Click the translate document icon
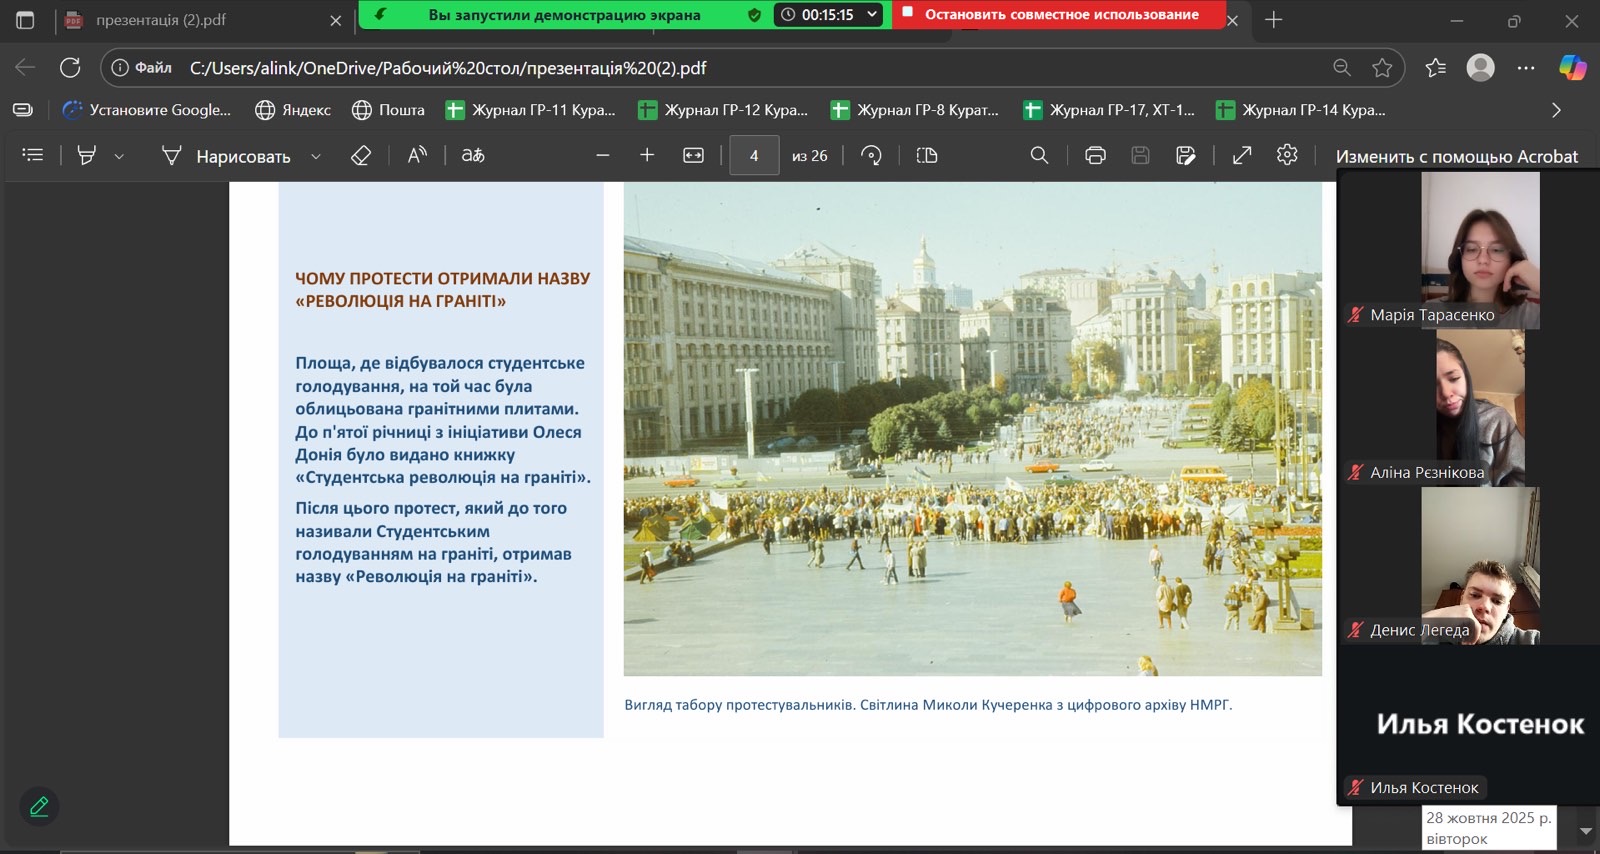The height and width of the screenshot is (854, 1600). 473,155
